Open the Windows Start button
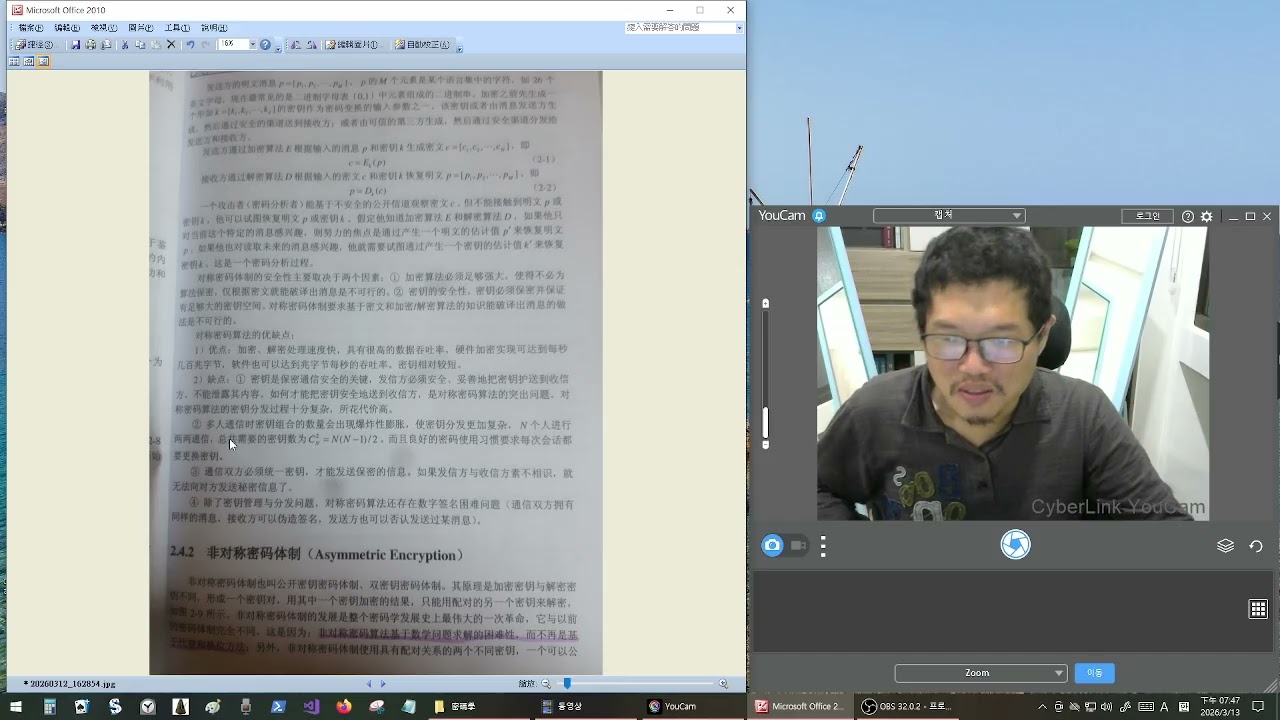 click(x=16, y=706)
